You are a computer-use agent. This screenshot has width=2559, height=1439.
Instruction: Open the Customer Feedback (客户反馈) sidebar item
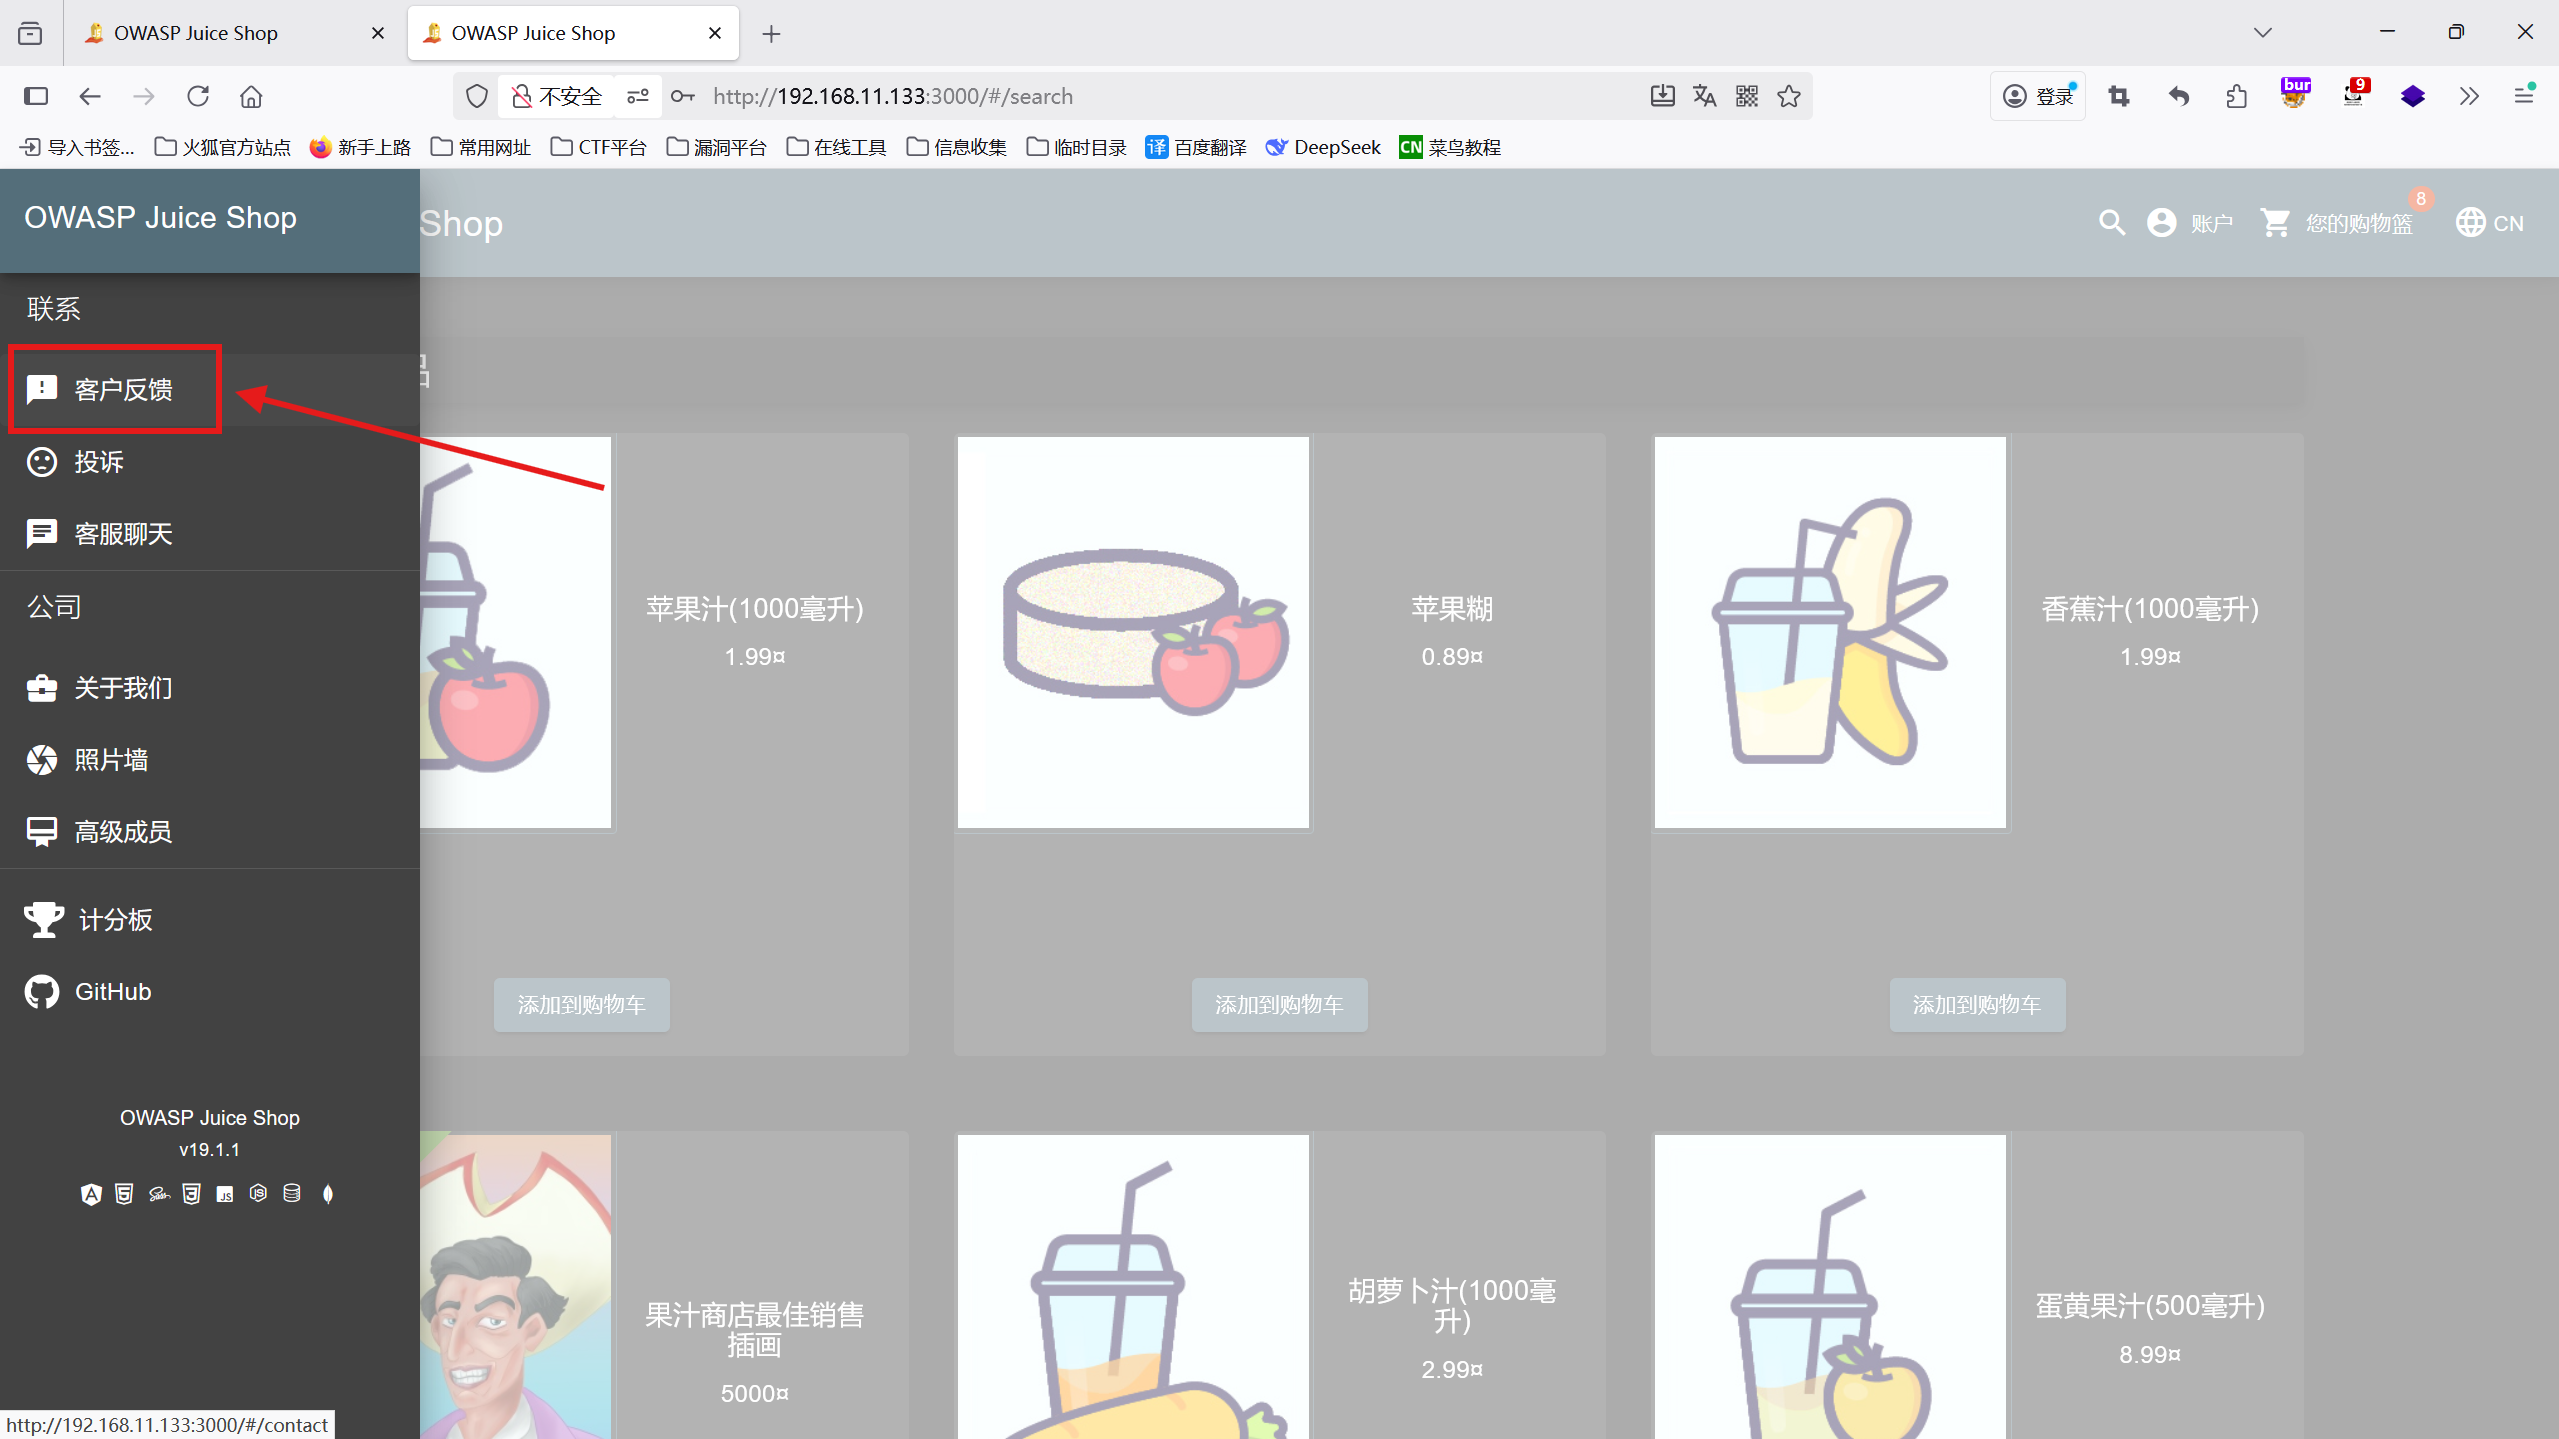coord(122,389)
